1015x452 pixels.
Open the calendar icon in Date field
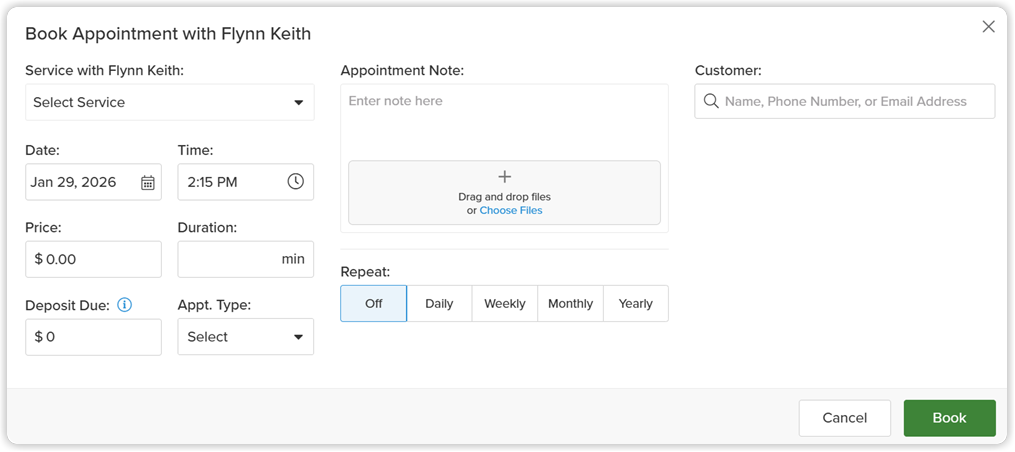(x=148, y=183)
